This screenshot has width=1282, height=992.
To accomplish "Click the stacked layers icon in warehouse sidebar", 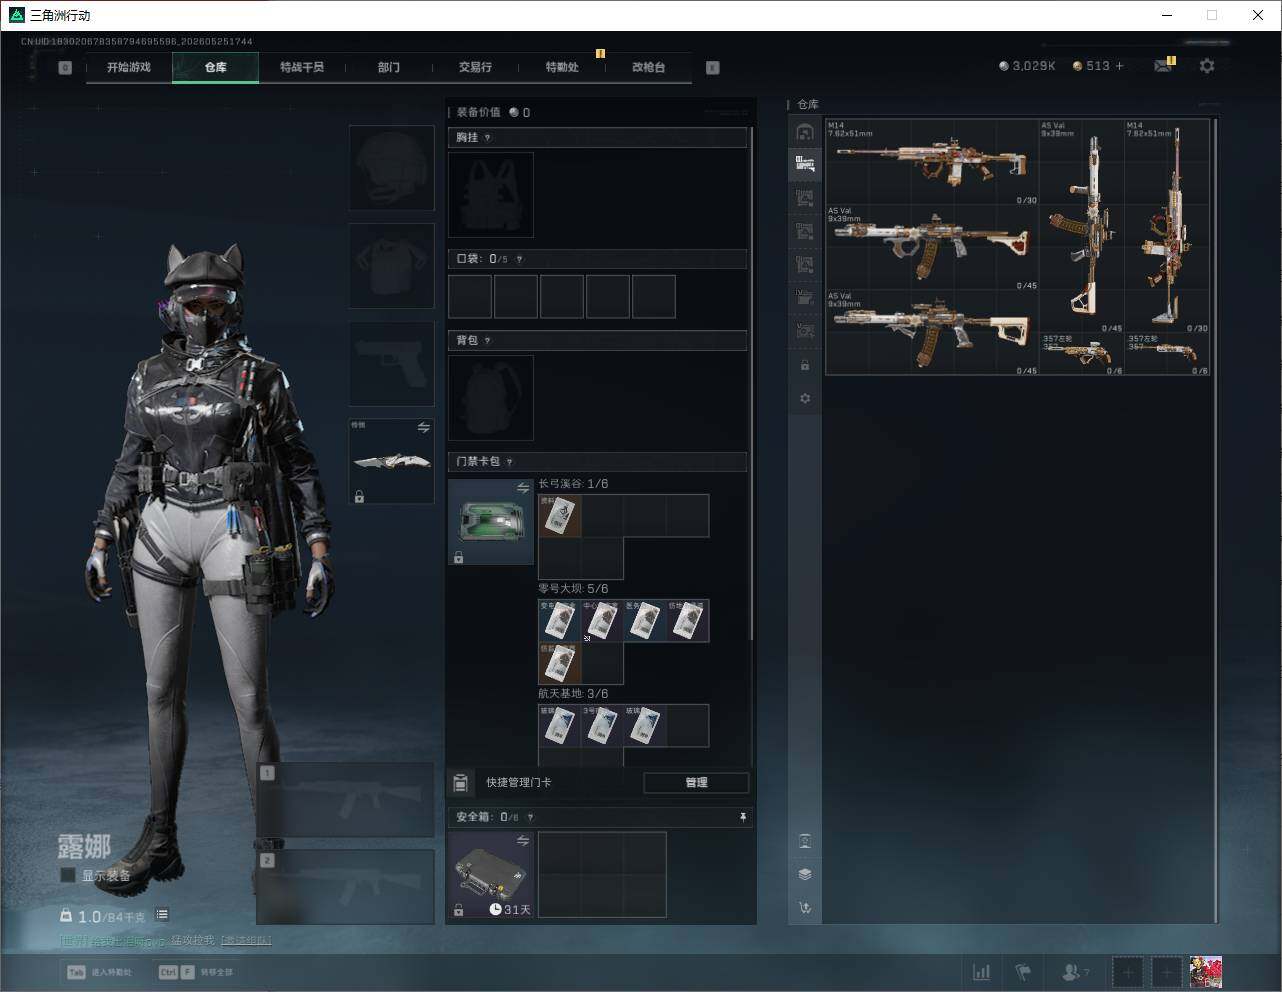I will (x=805, y=874).
